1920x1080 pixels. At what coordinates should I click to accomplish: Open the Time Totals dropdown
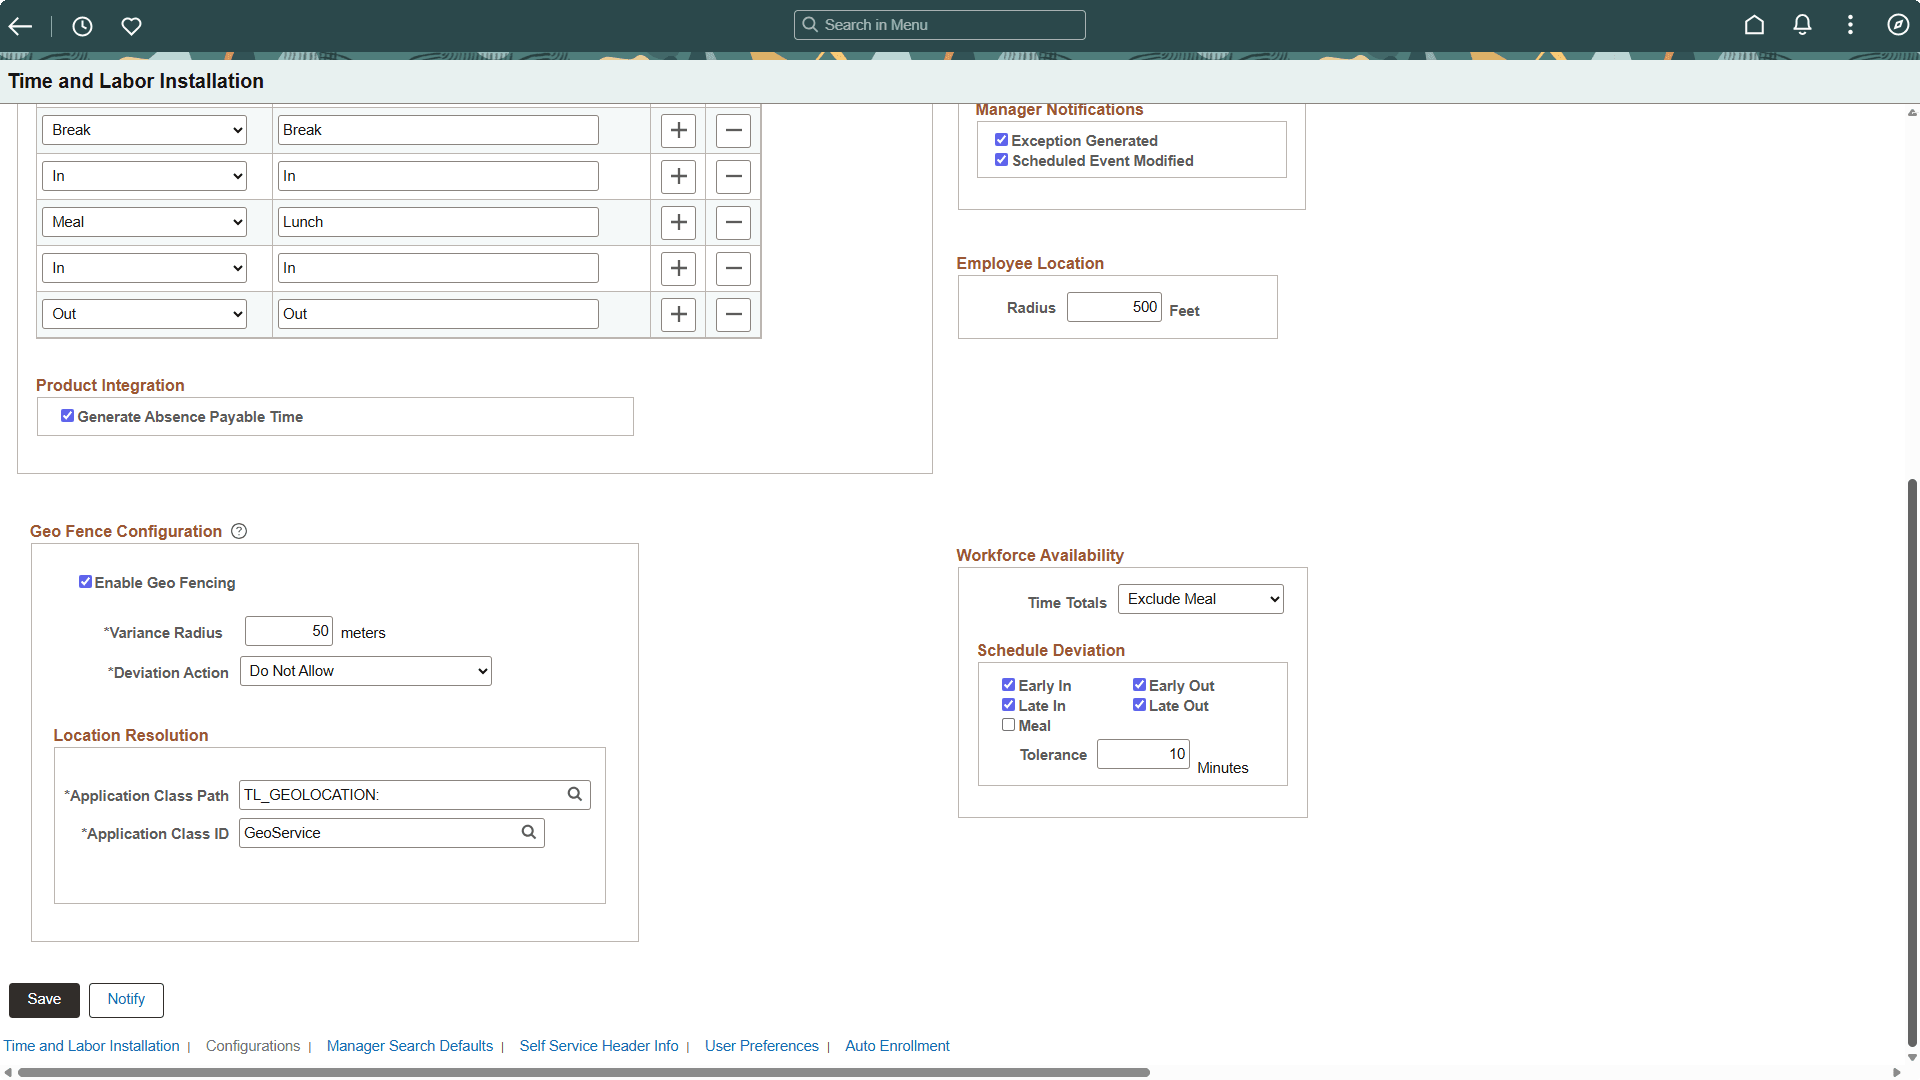click(1200, 599)
